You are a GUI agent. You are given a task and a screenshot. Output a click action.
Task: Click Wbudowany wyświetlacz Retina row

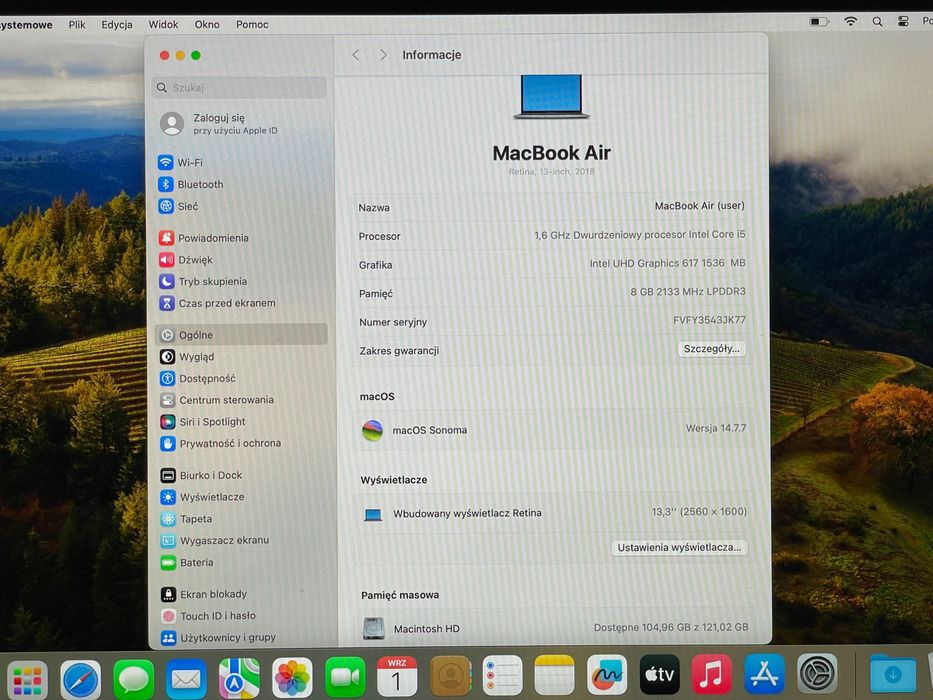point(554,512)
